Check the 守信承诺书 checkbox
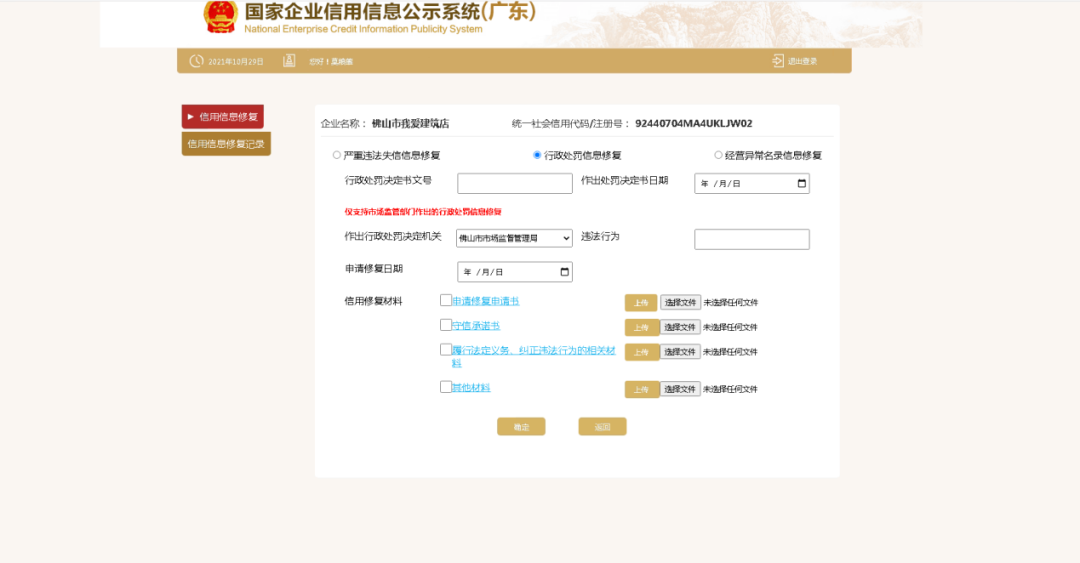This screenshot has width=1080, height=563. 446,325
